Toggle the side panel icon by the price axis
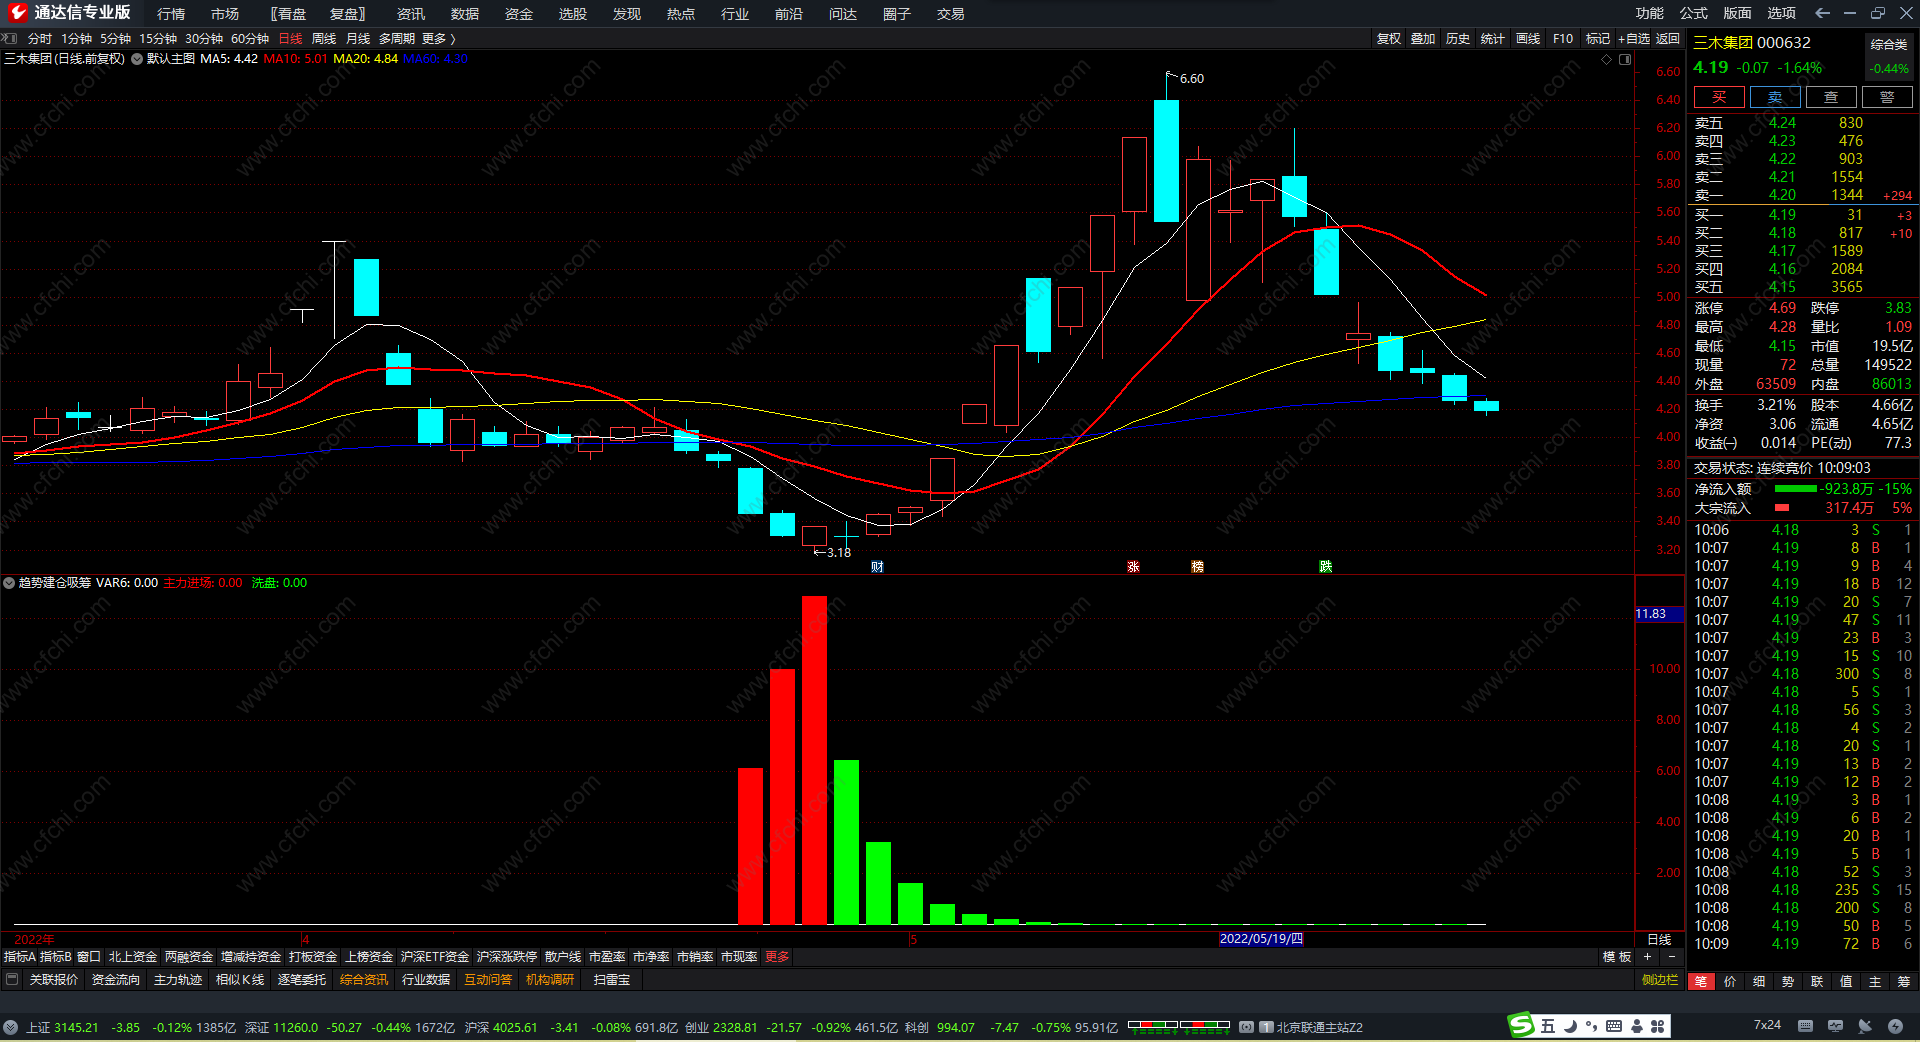 (x=1625, y=59)
